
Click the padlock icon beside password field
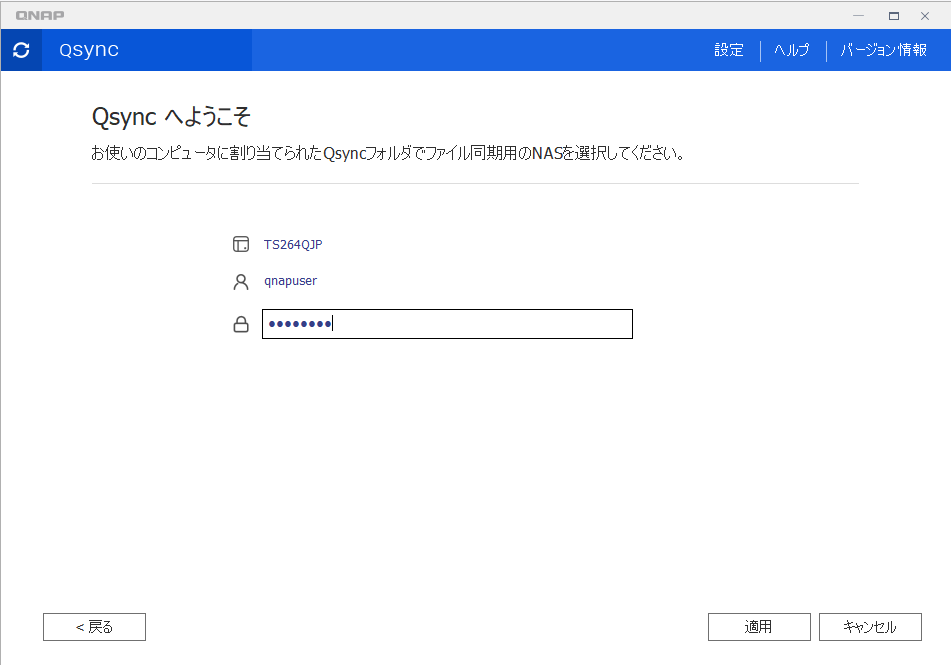coord(240,324)
